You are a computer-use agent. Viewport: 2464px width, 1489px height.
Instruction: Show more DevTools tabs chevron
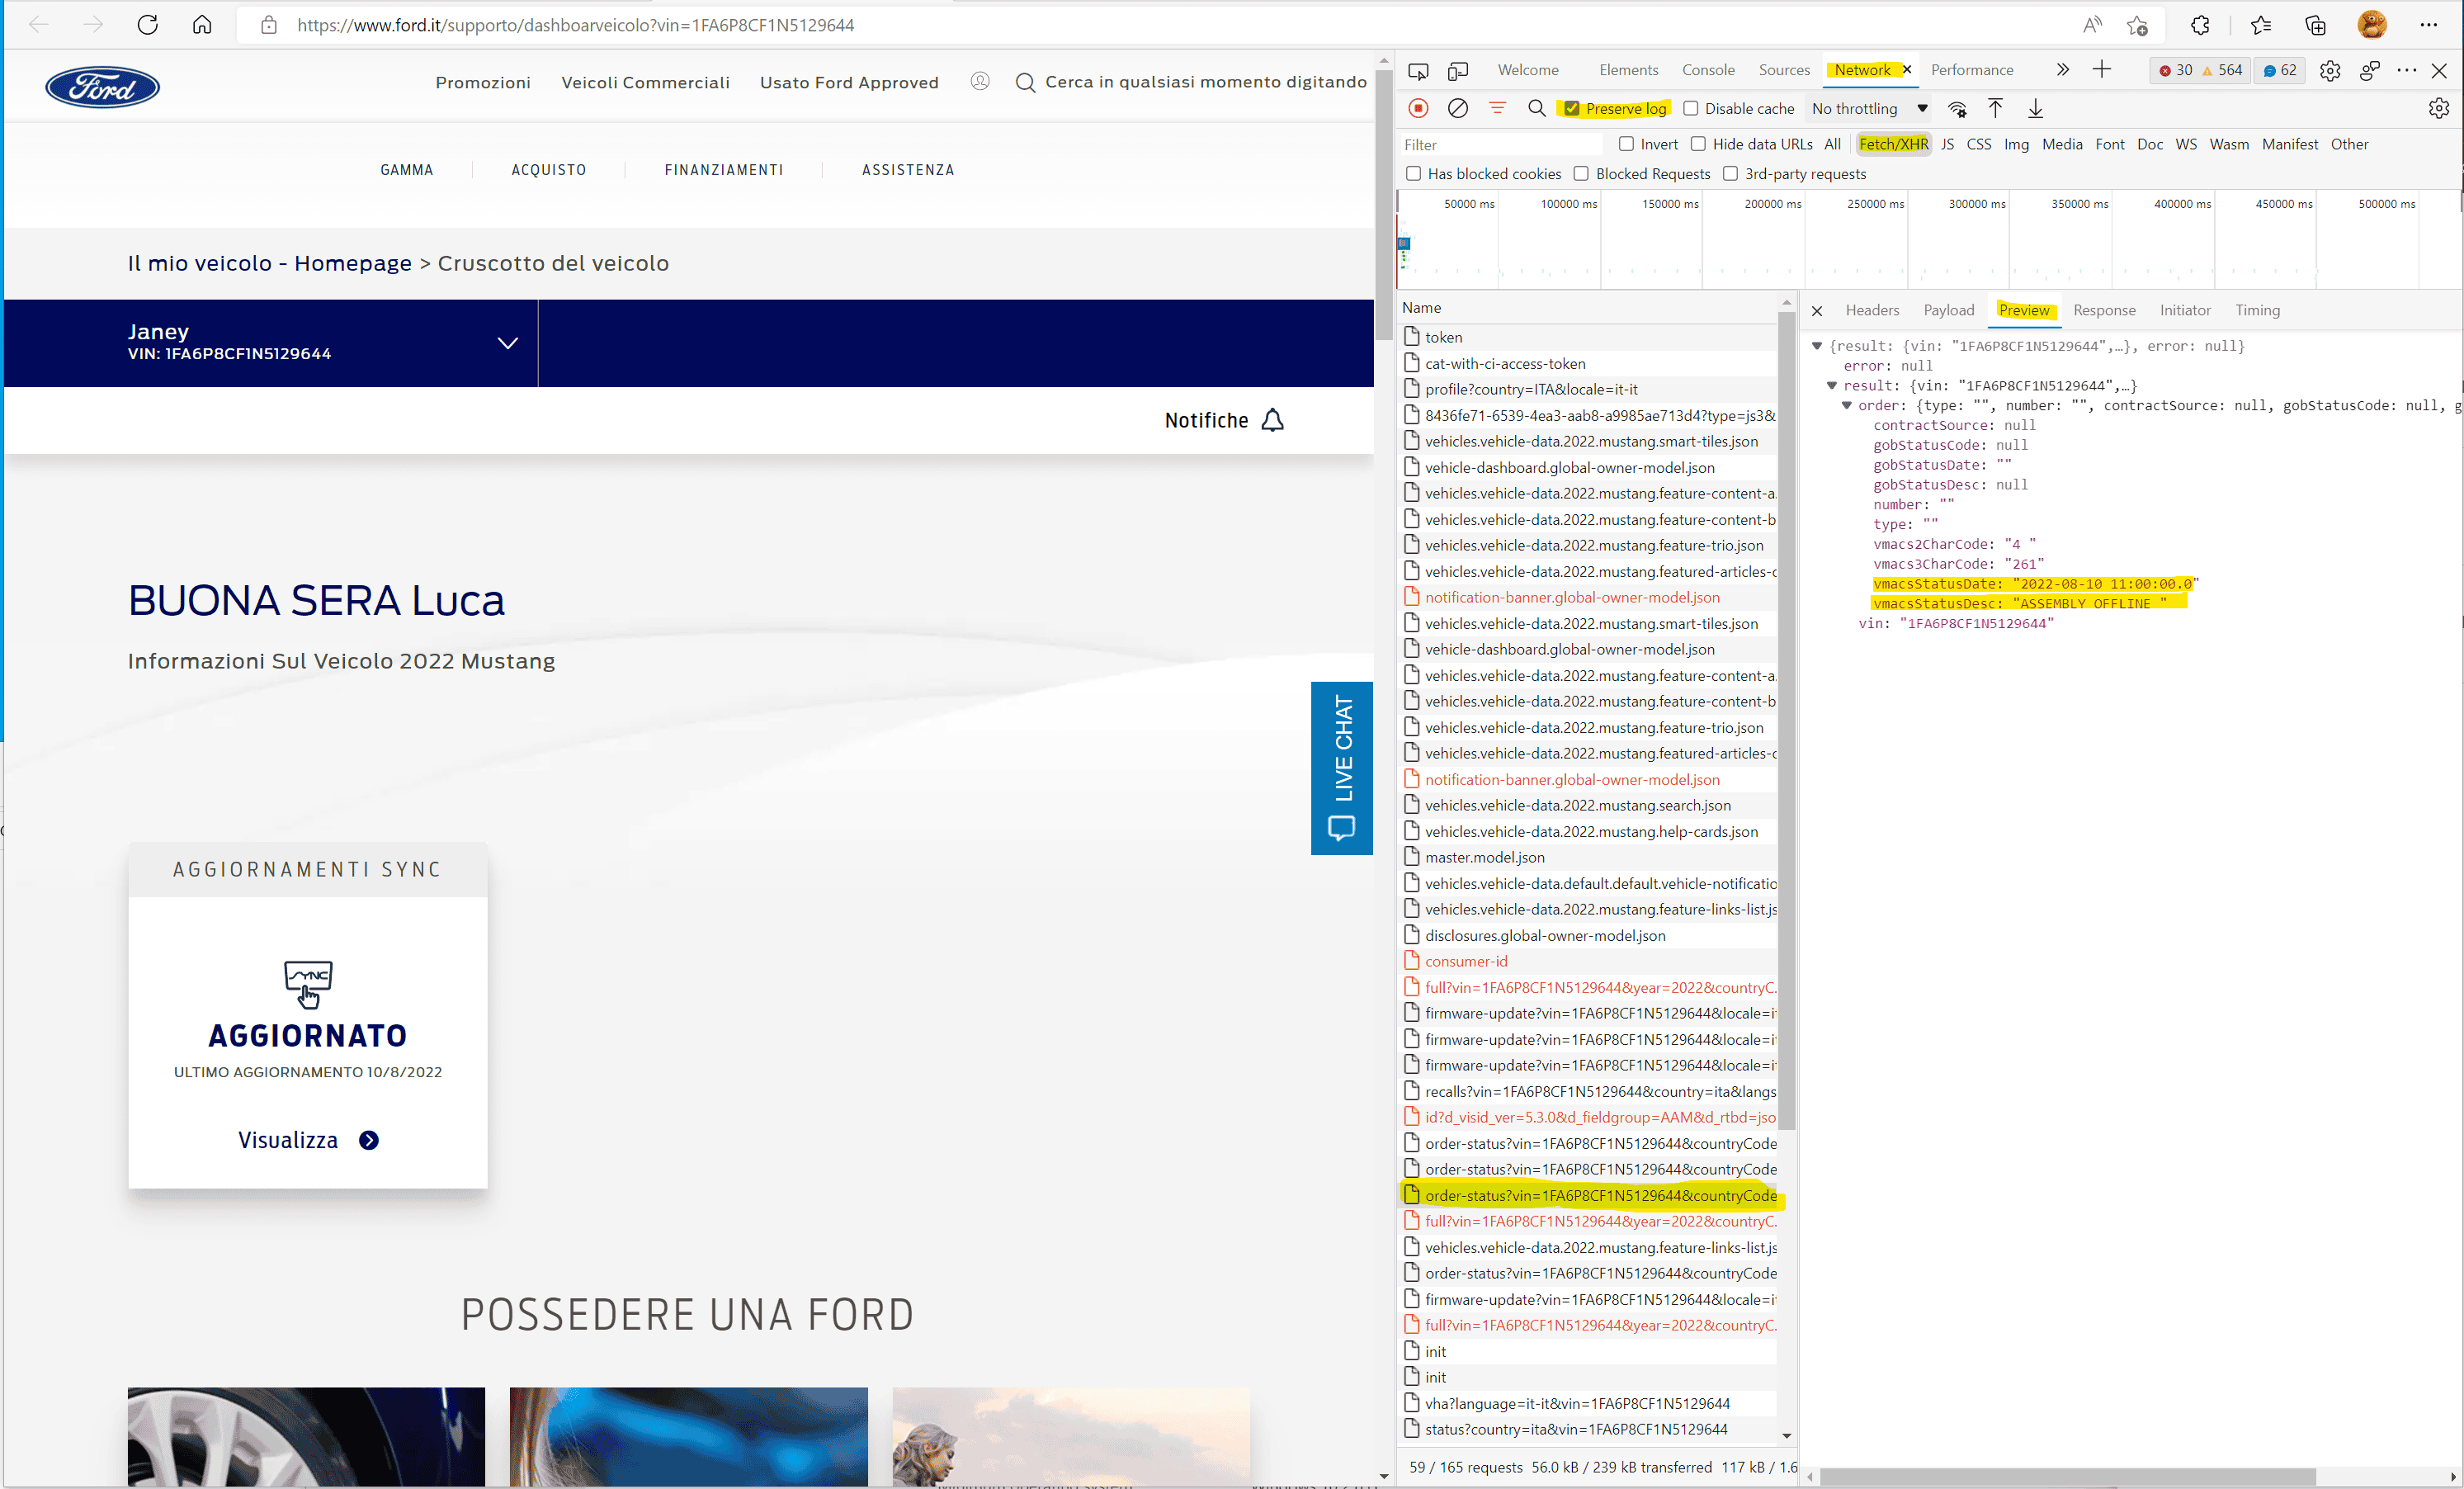click(2062, 70)
